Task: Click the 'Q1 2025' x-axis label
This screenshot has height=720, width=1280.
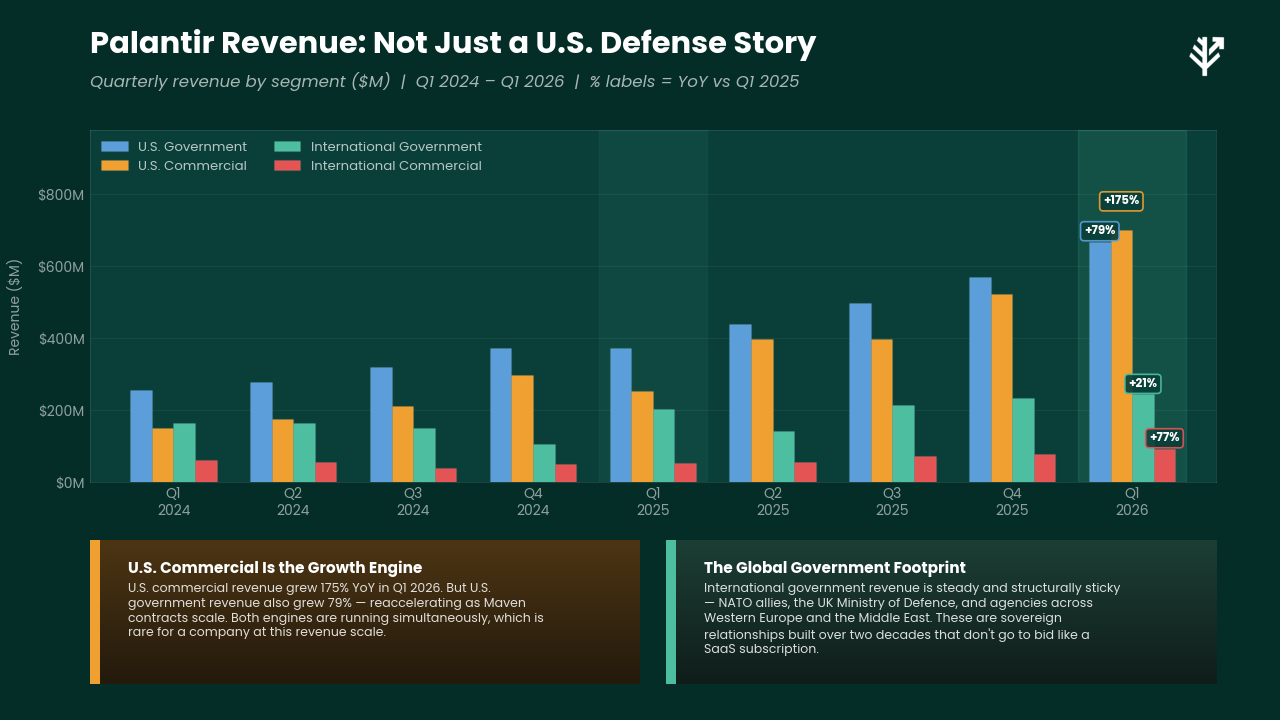Action: point(653,502)
